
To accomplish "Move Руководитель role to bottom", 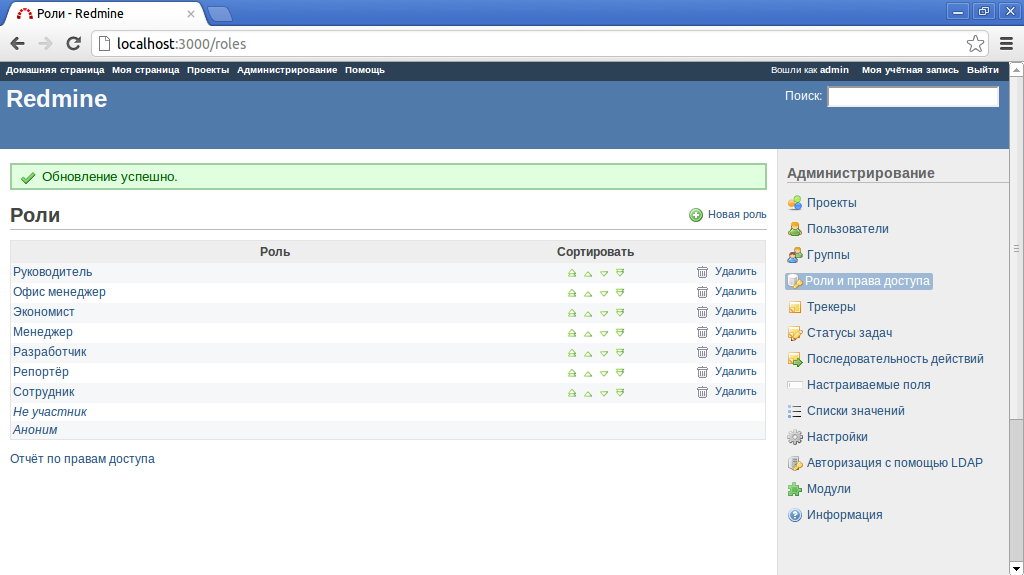I will pyautogui.click(x=620, y=273).
